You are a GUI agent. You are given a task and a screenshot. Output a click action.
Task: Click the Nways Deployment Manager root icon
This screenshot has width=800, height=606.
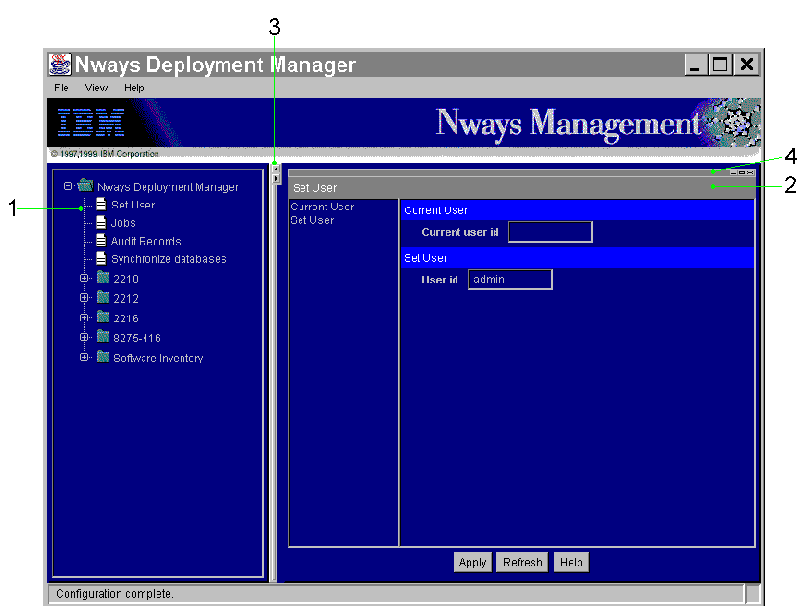click(x=85, y=186)
